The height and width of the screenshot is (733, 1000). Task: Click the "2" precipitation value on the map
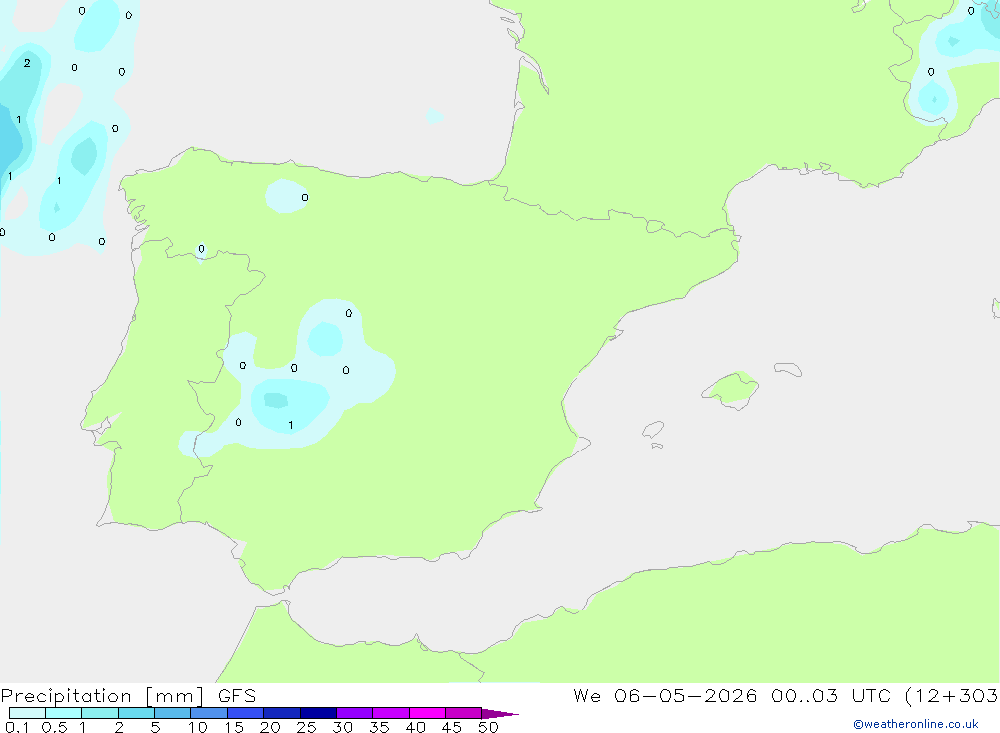point(27,63)
